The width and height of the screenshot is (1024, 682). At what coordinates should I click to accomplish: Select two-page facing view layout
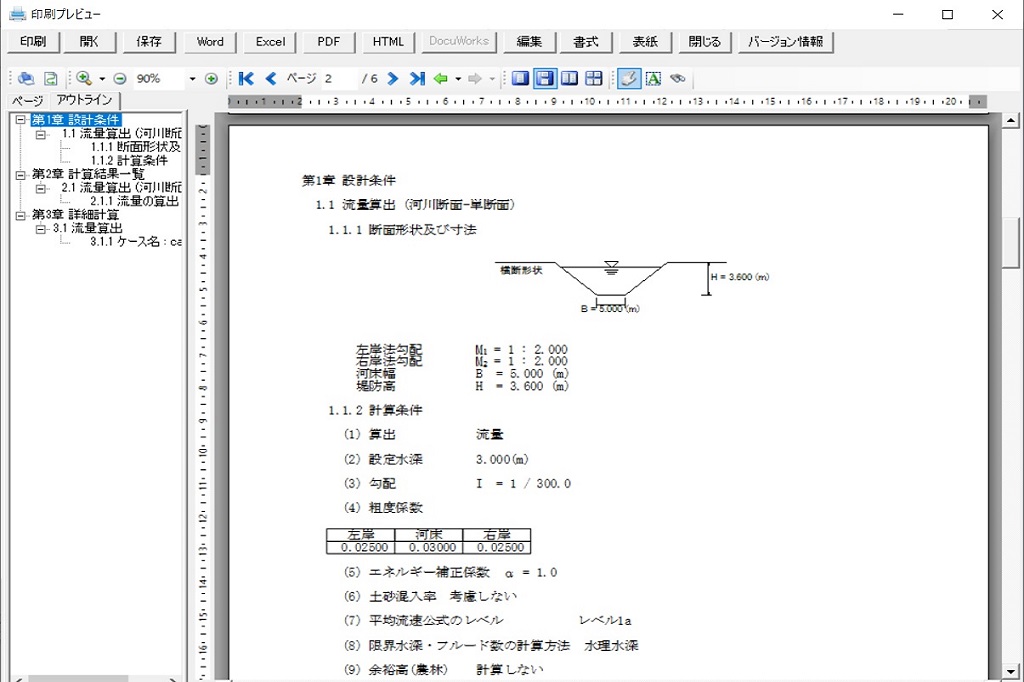pos(569,78)
